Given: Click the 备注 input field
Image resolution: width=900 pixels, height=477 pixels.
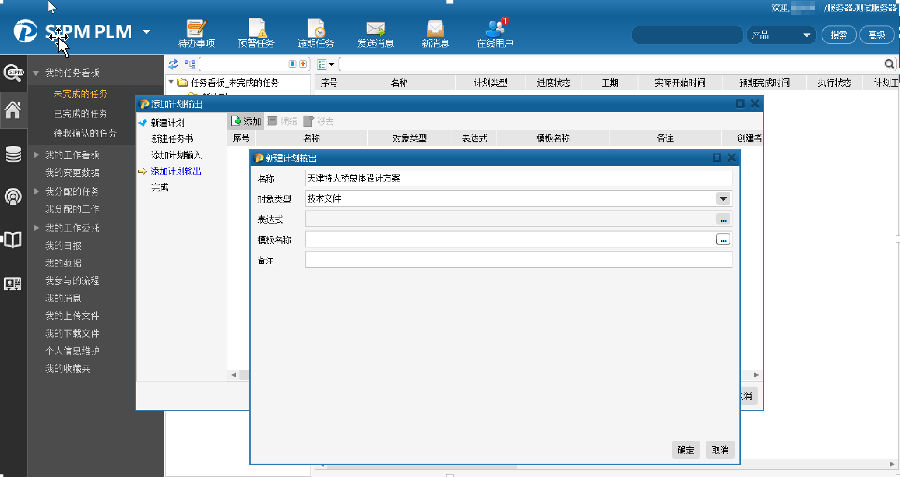Looking at the screenshot, I should coord(518,260).
